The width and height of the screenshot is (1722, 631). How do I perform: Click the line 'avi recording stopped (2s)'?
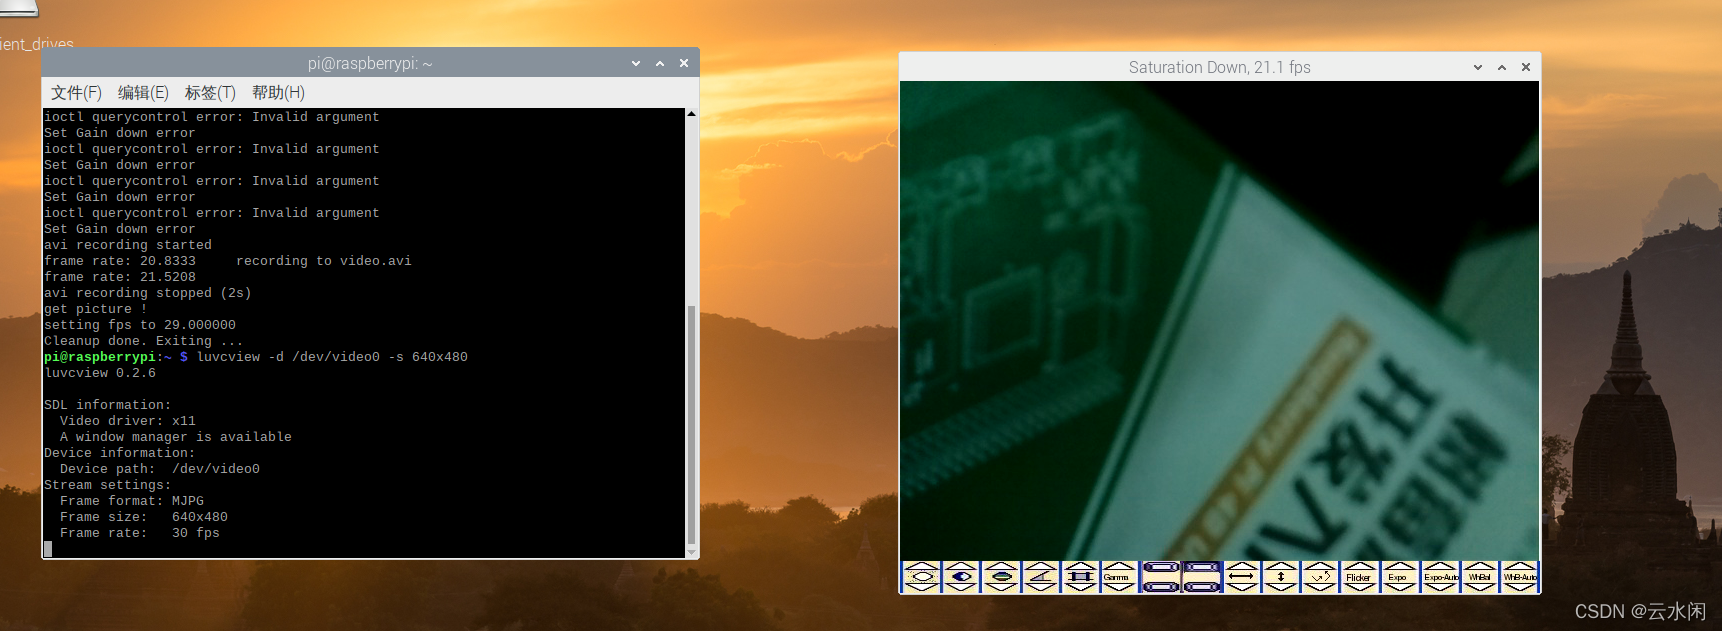click(148, 293)
